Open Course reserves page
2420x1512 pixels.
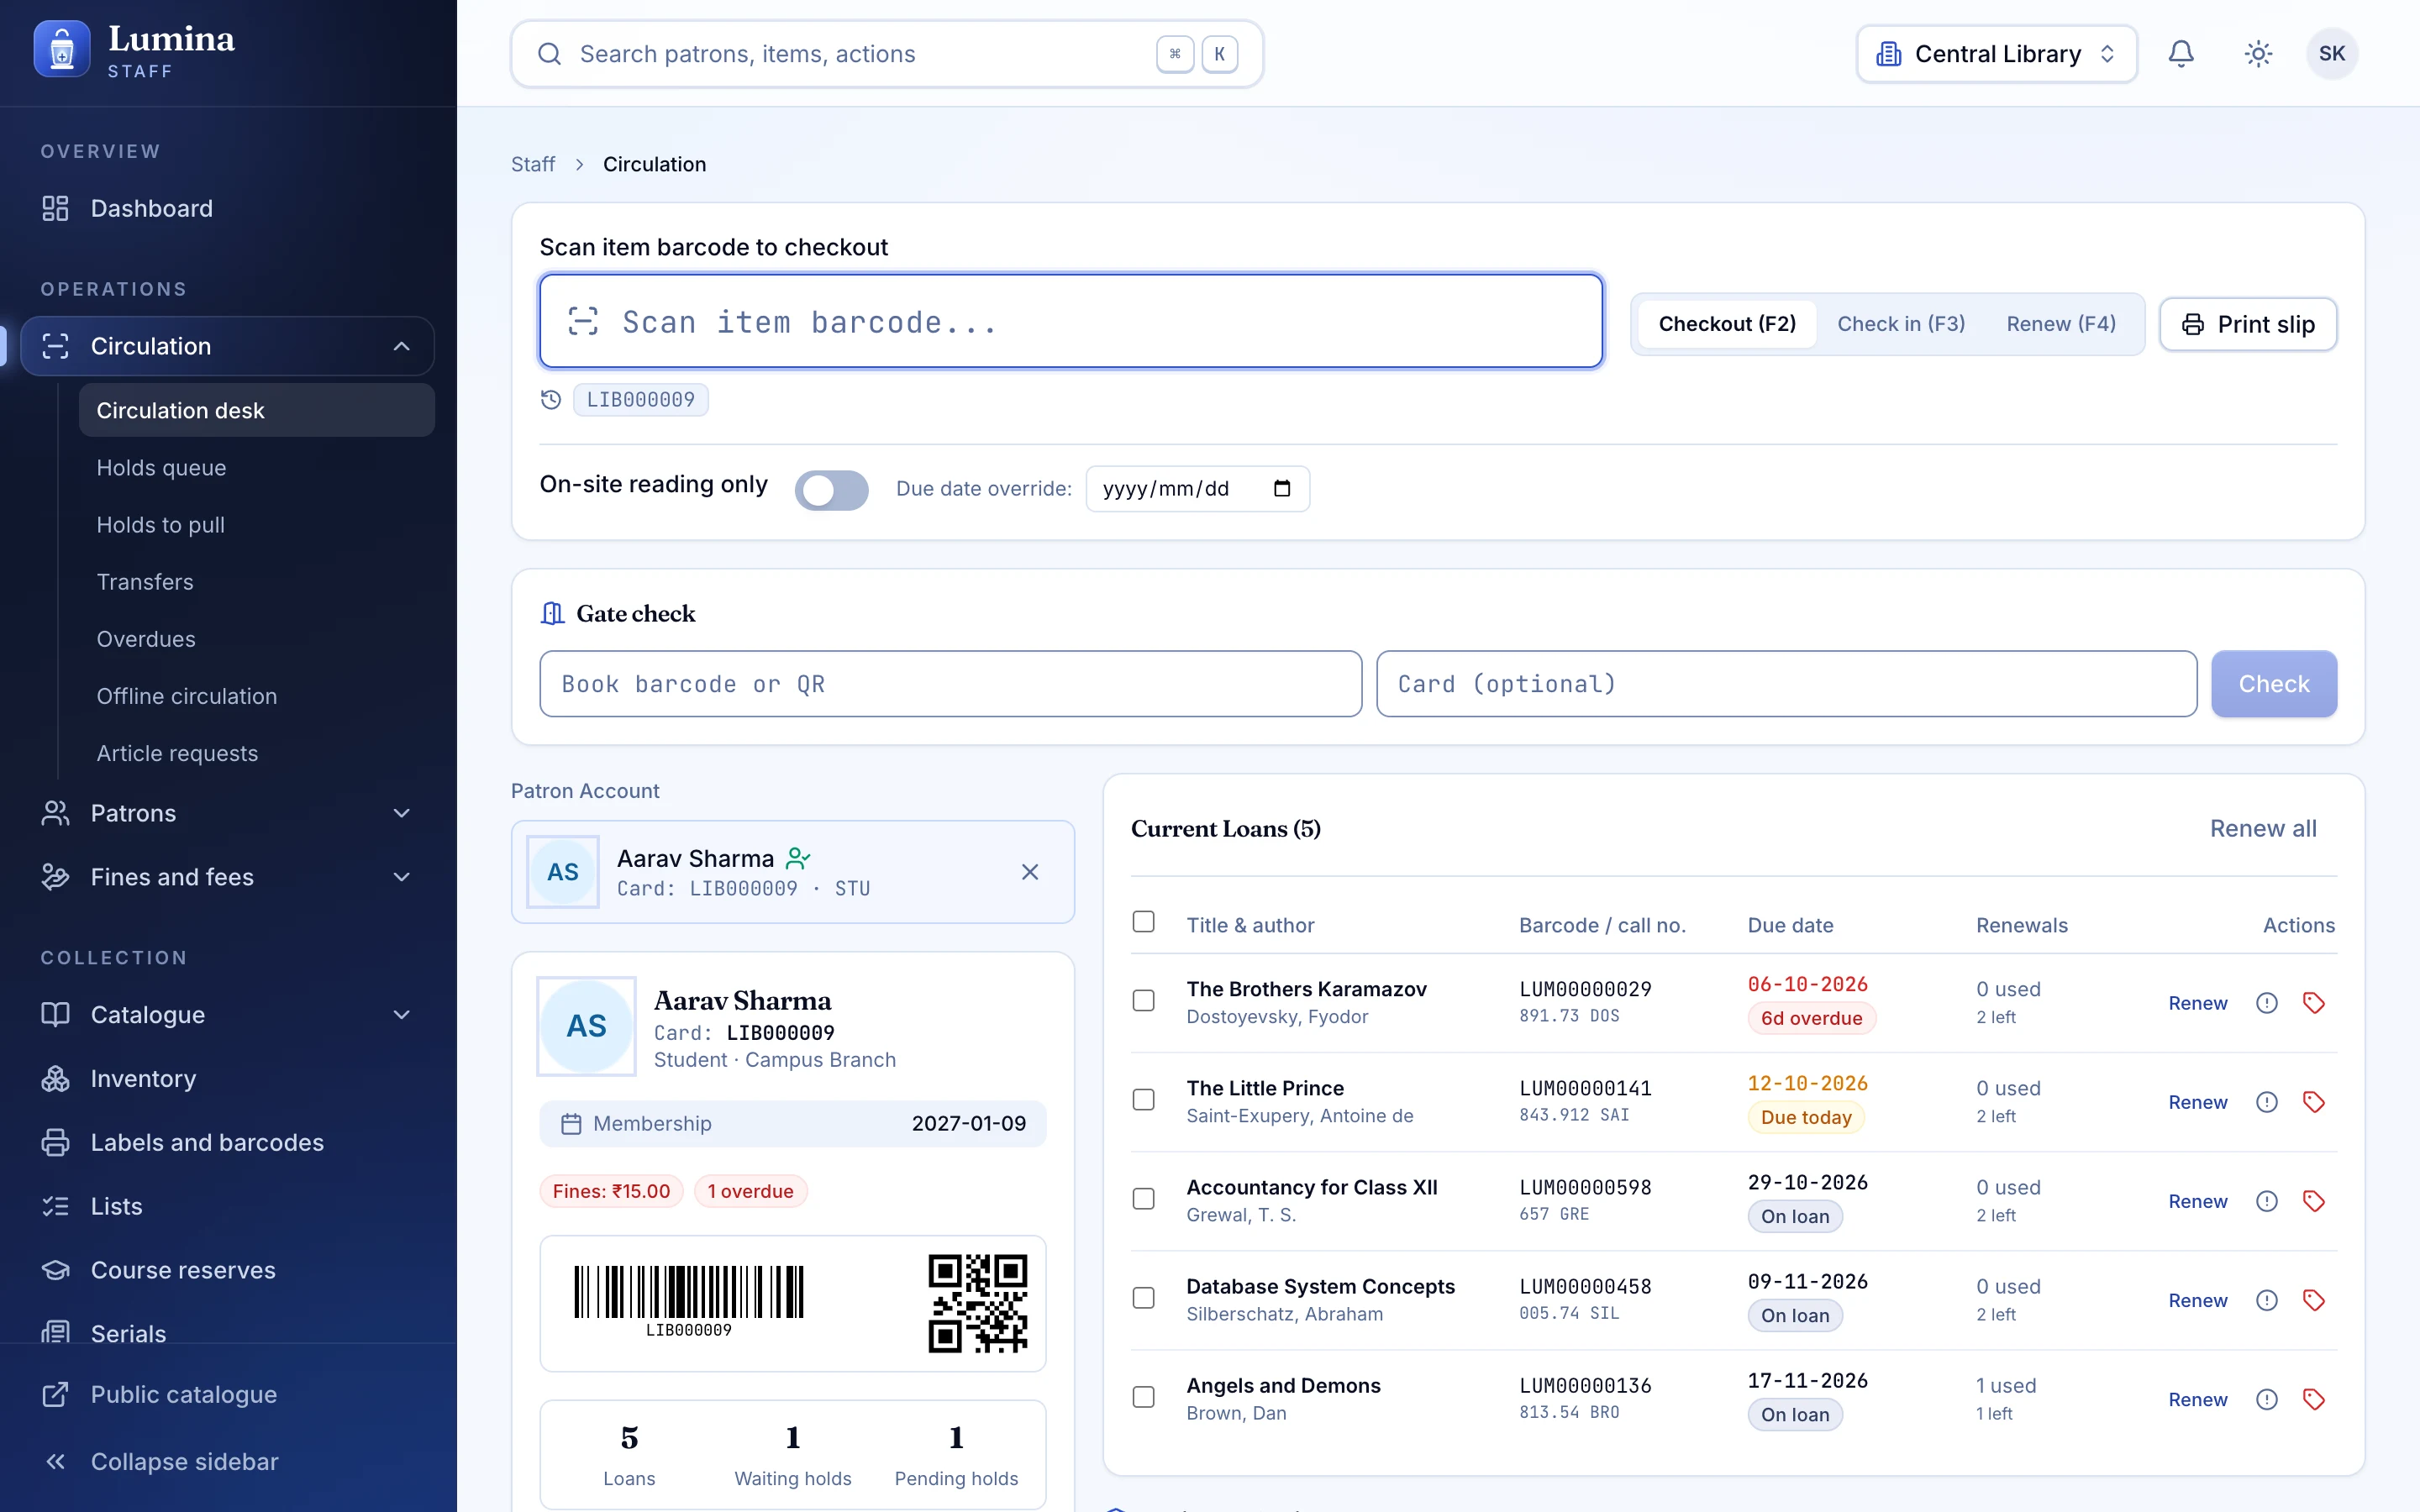(227, 1270)
